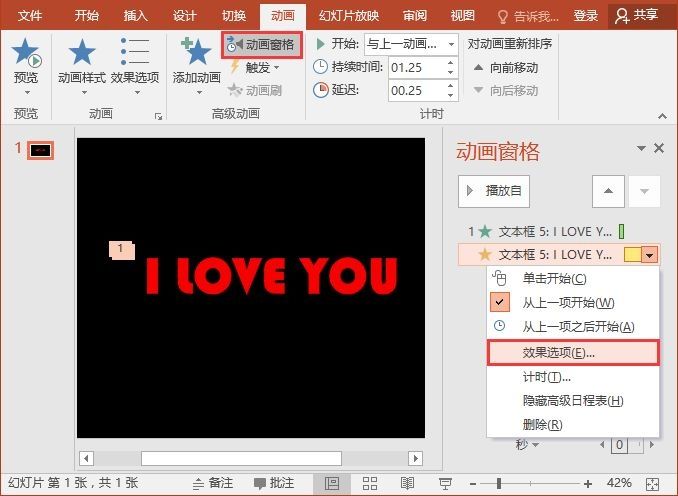Decrease delay with down spinner arrow
Screen dimensions: 678x496
pos(451,96)
